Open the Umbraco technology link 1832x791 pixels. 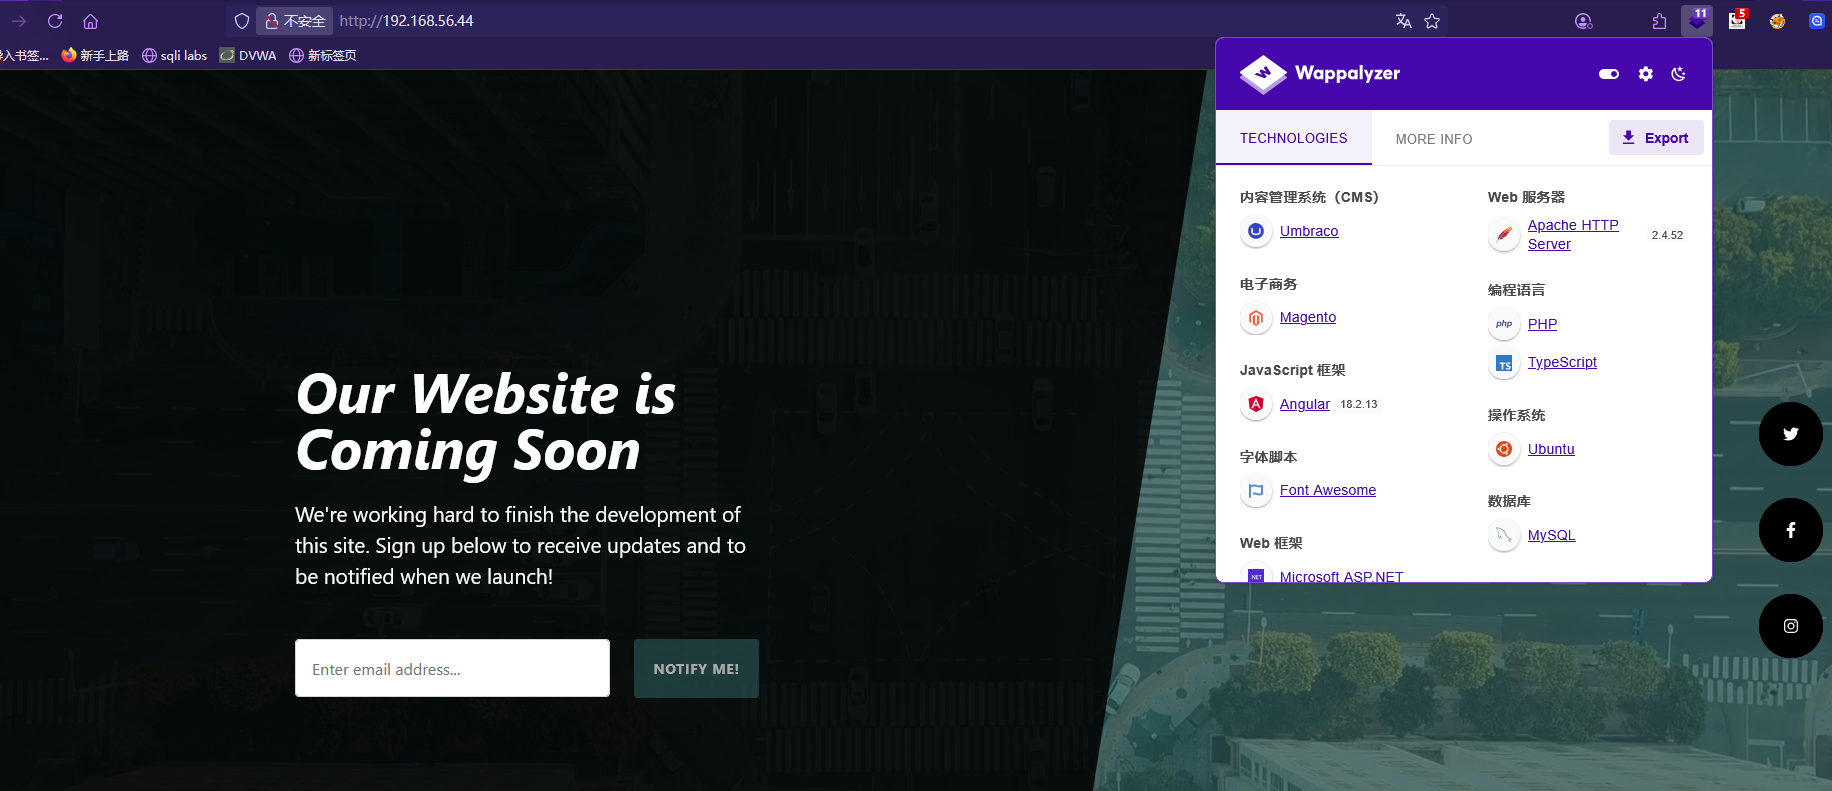click(x=1308, y=231)
